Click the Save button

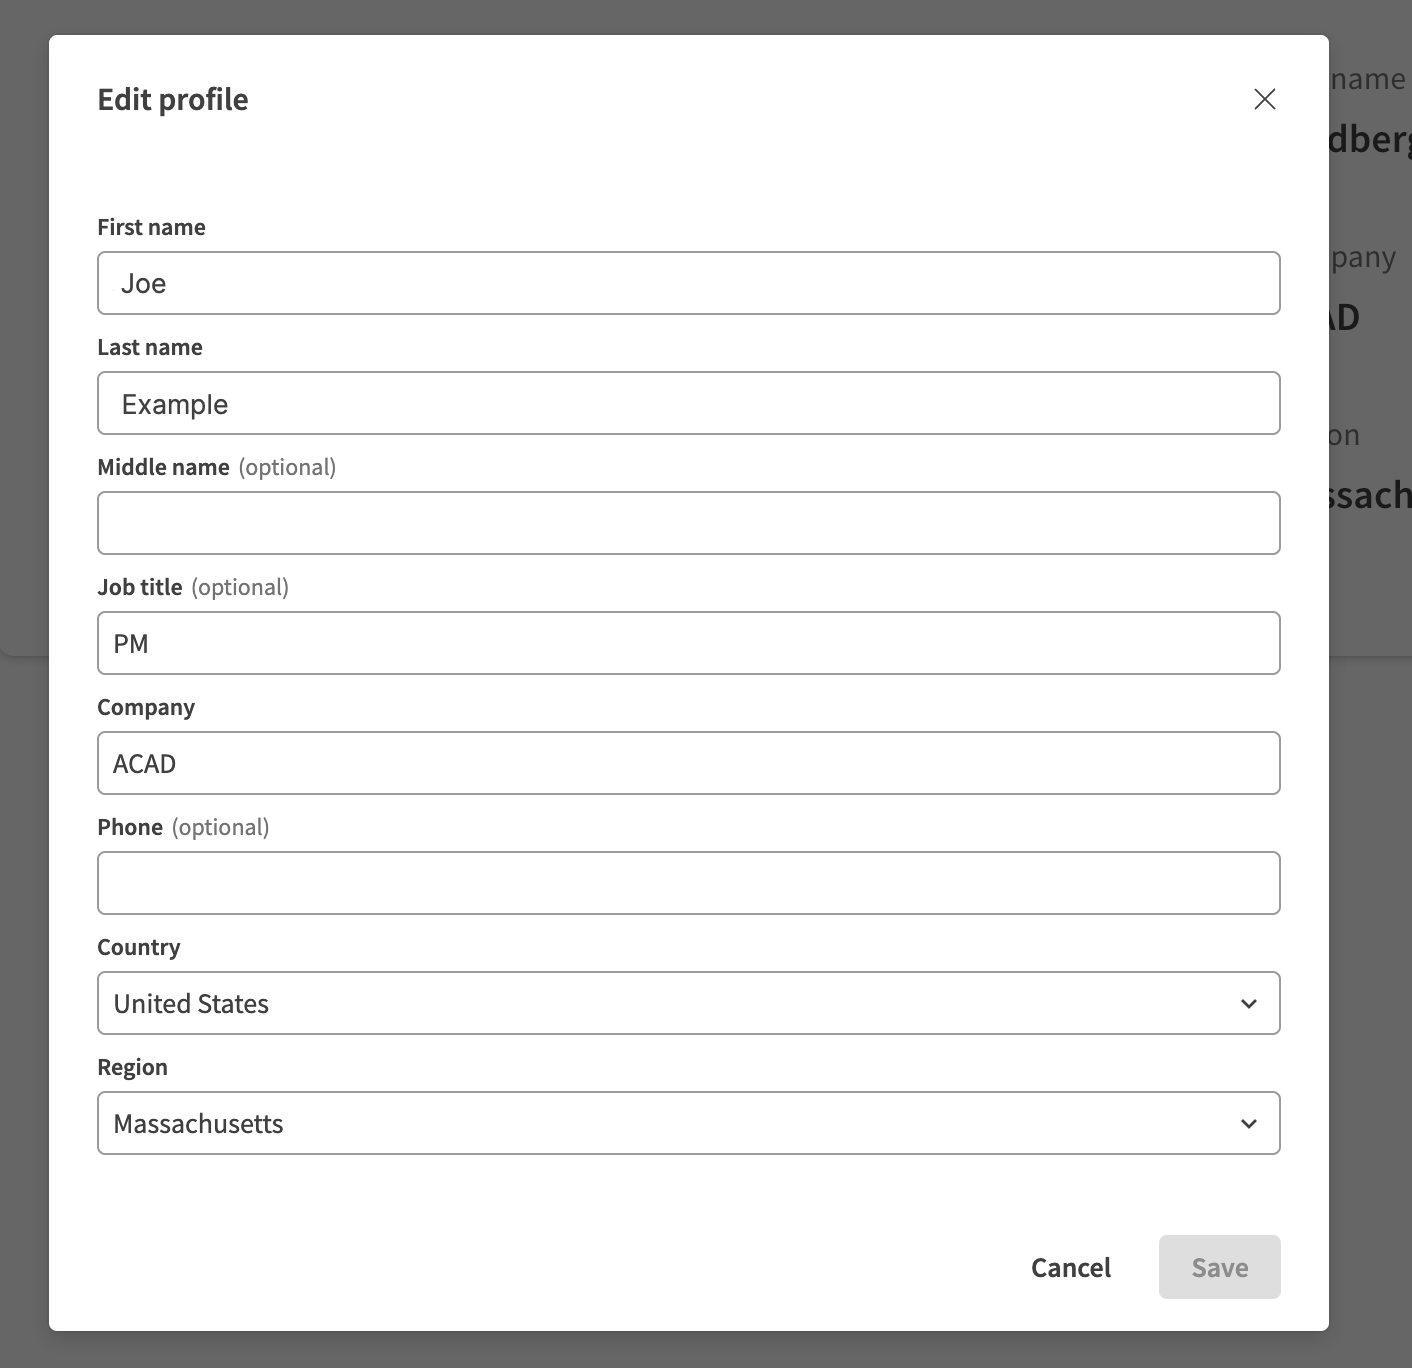click(1219, 1267)
